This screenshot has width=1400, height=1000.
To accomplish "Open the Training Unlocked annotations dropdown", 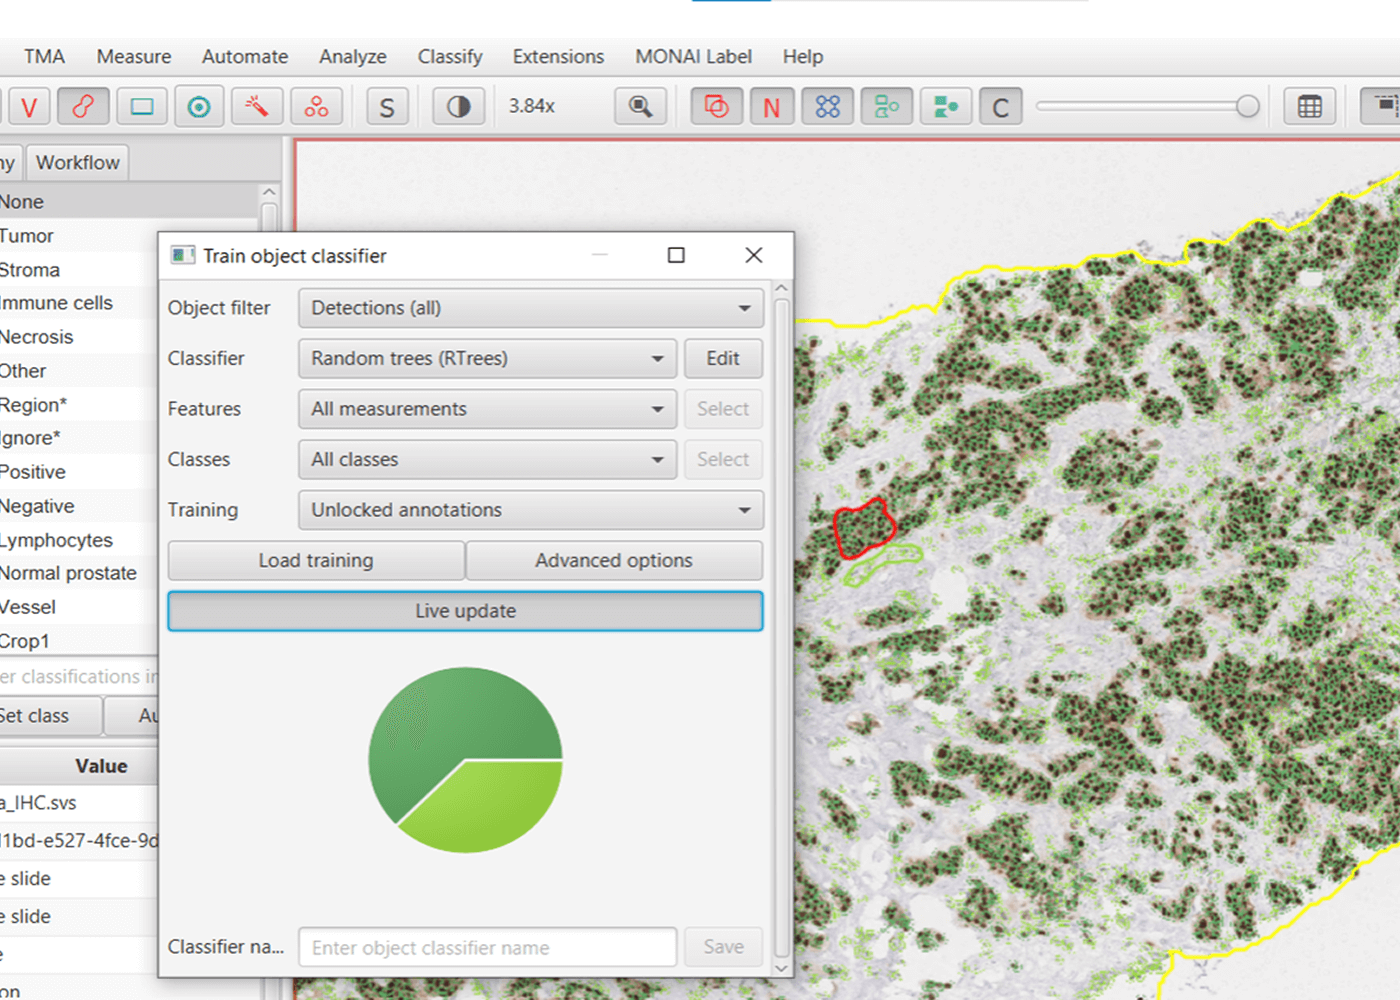I will point(530,510).
